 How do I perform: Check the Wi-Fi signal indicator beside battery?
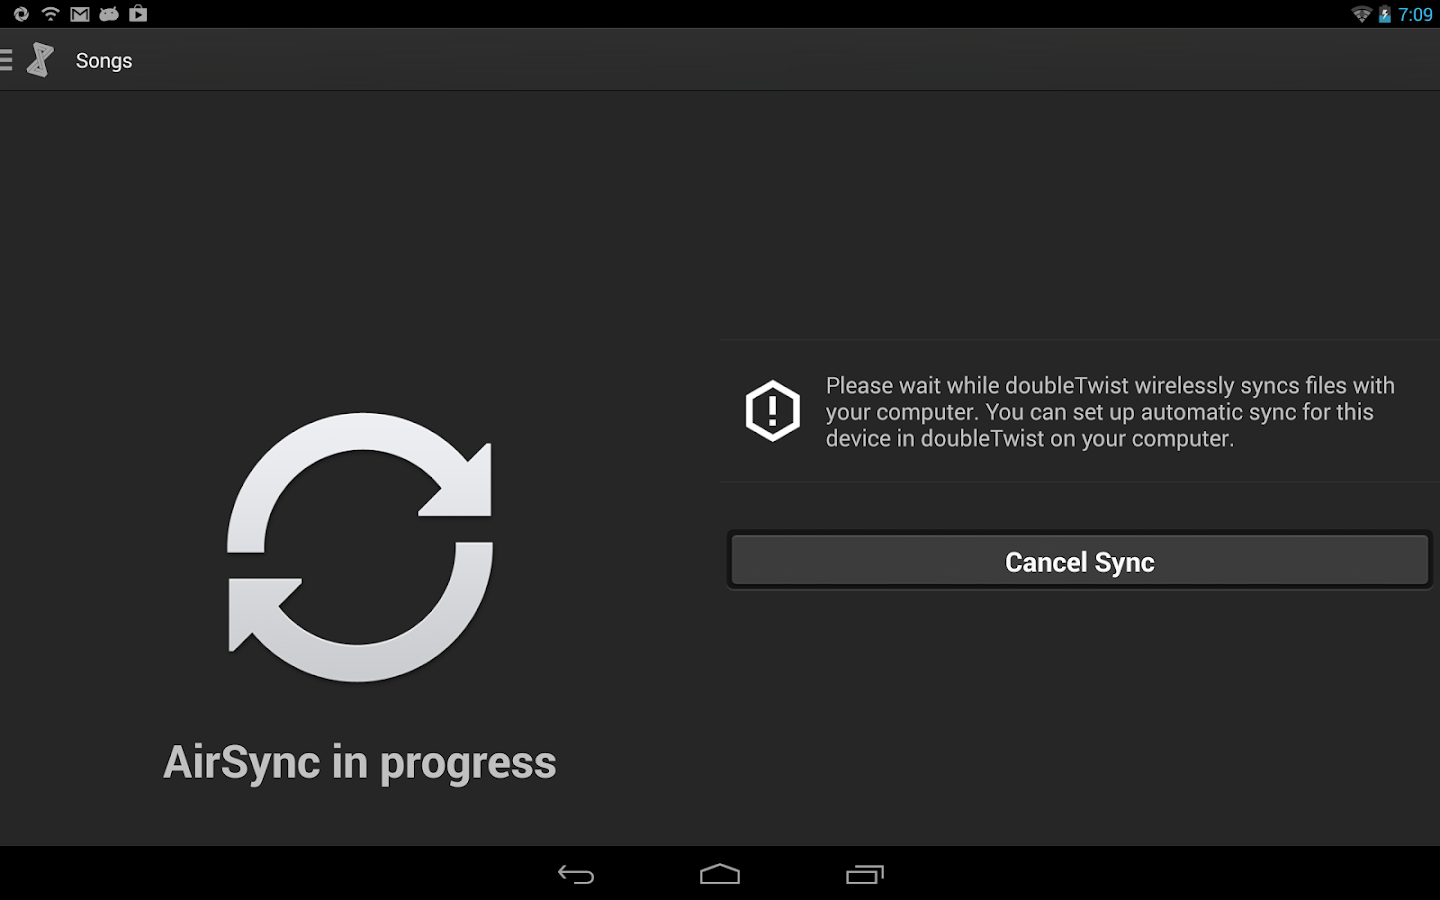pos(1361,14)
